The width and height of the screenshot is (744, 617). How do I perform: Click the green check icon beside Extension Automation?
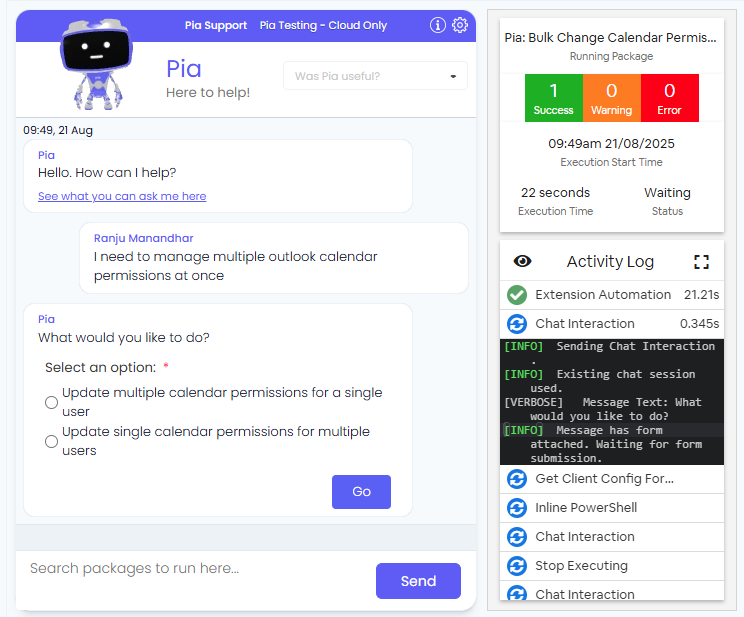pos(517,295)
